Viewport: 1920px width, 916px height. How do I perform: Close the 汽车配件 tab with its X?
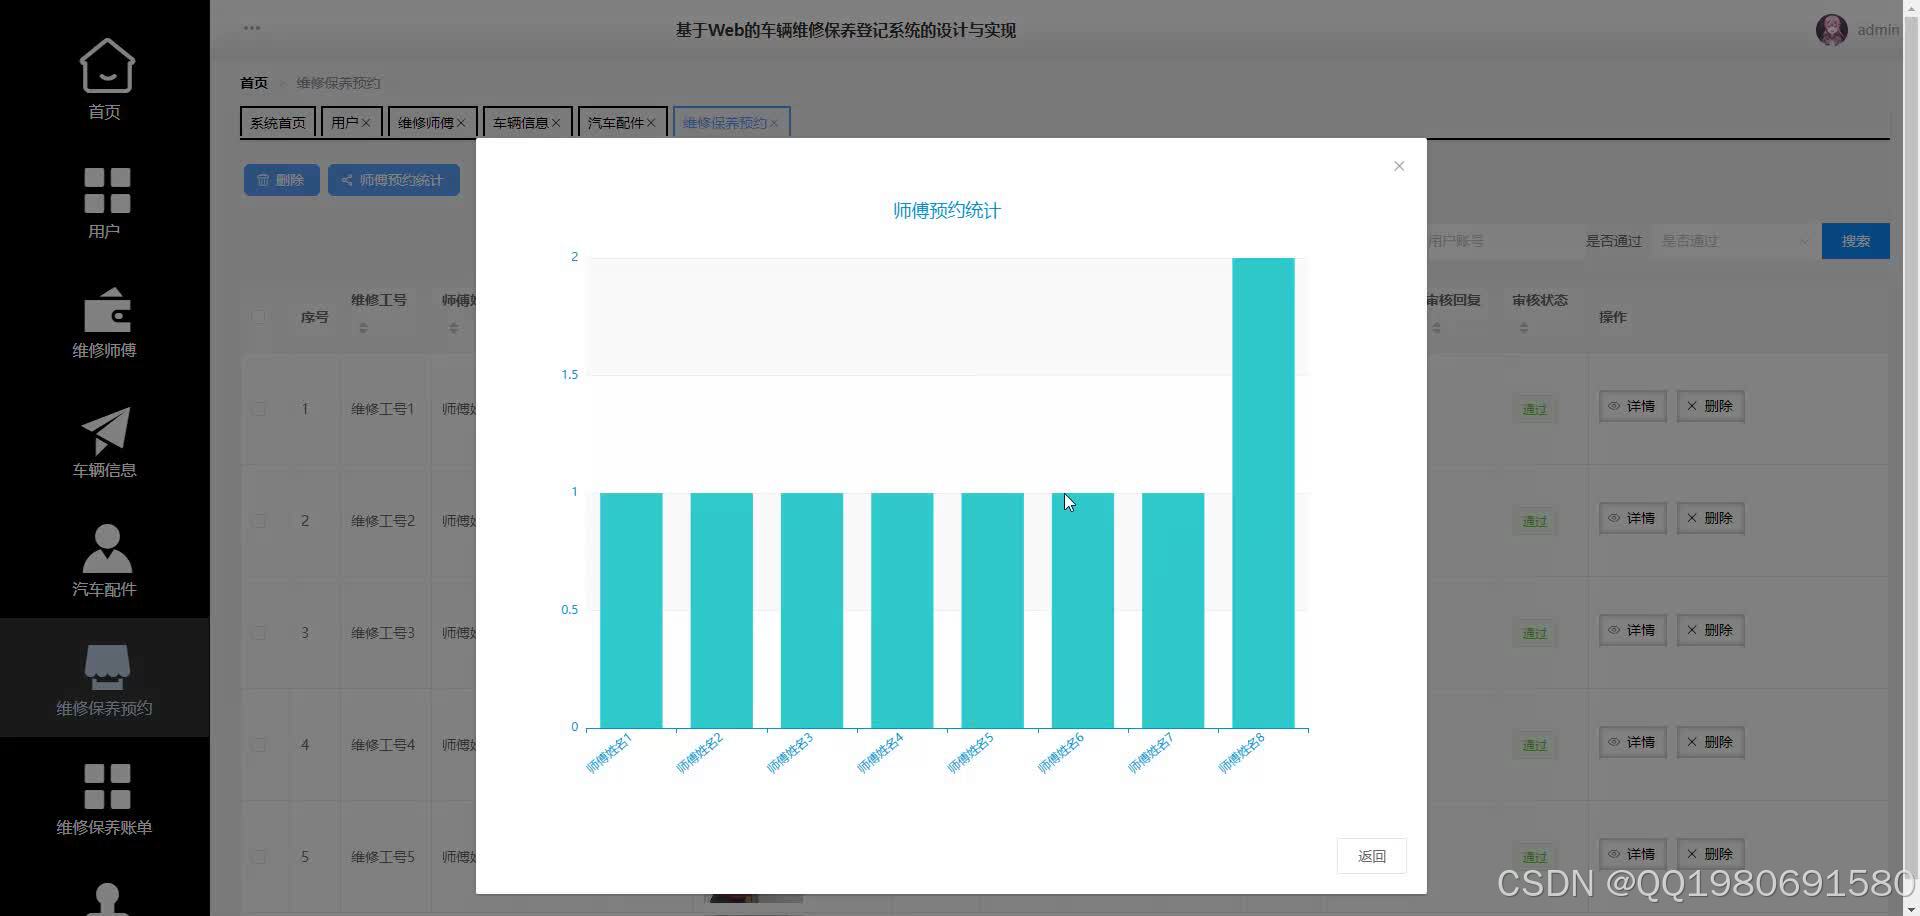651,123
